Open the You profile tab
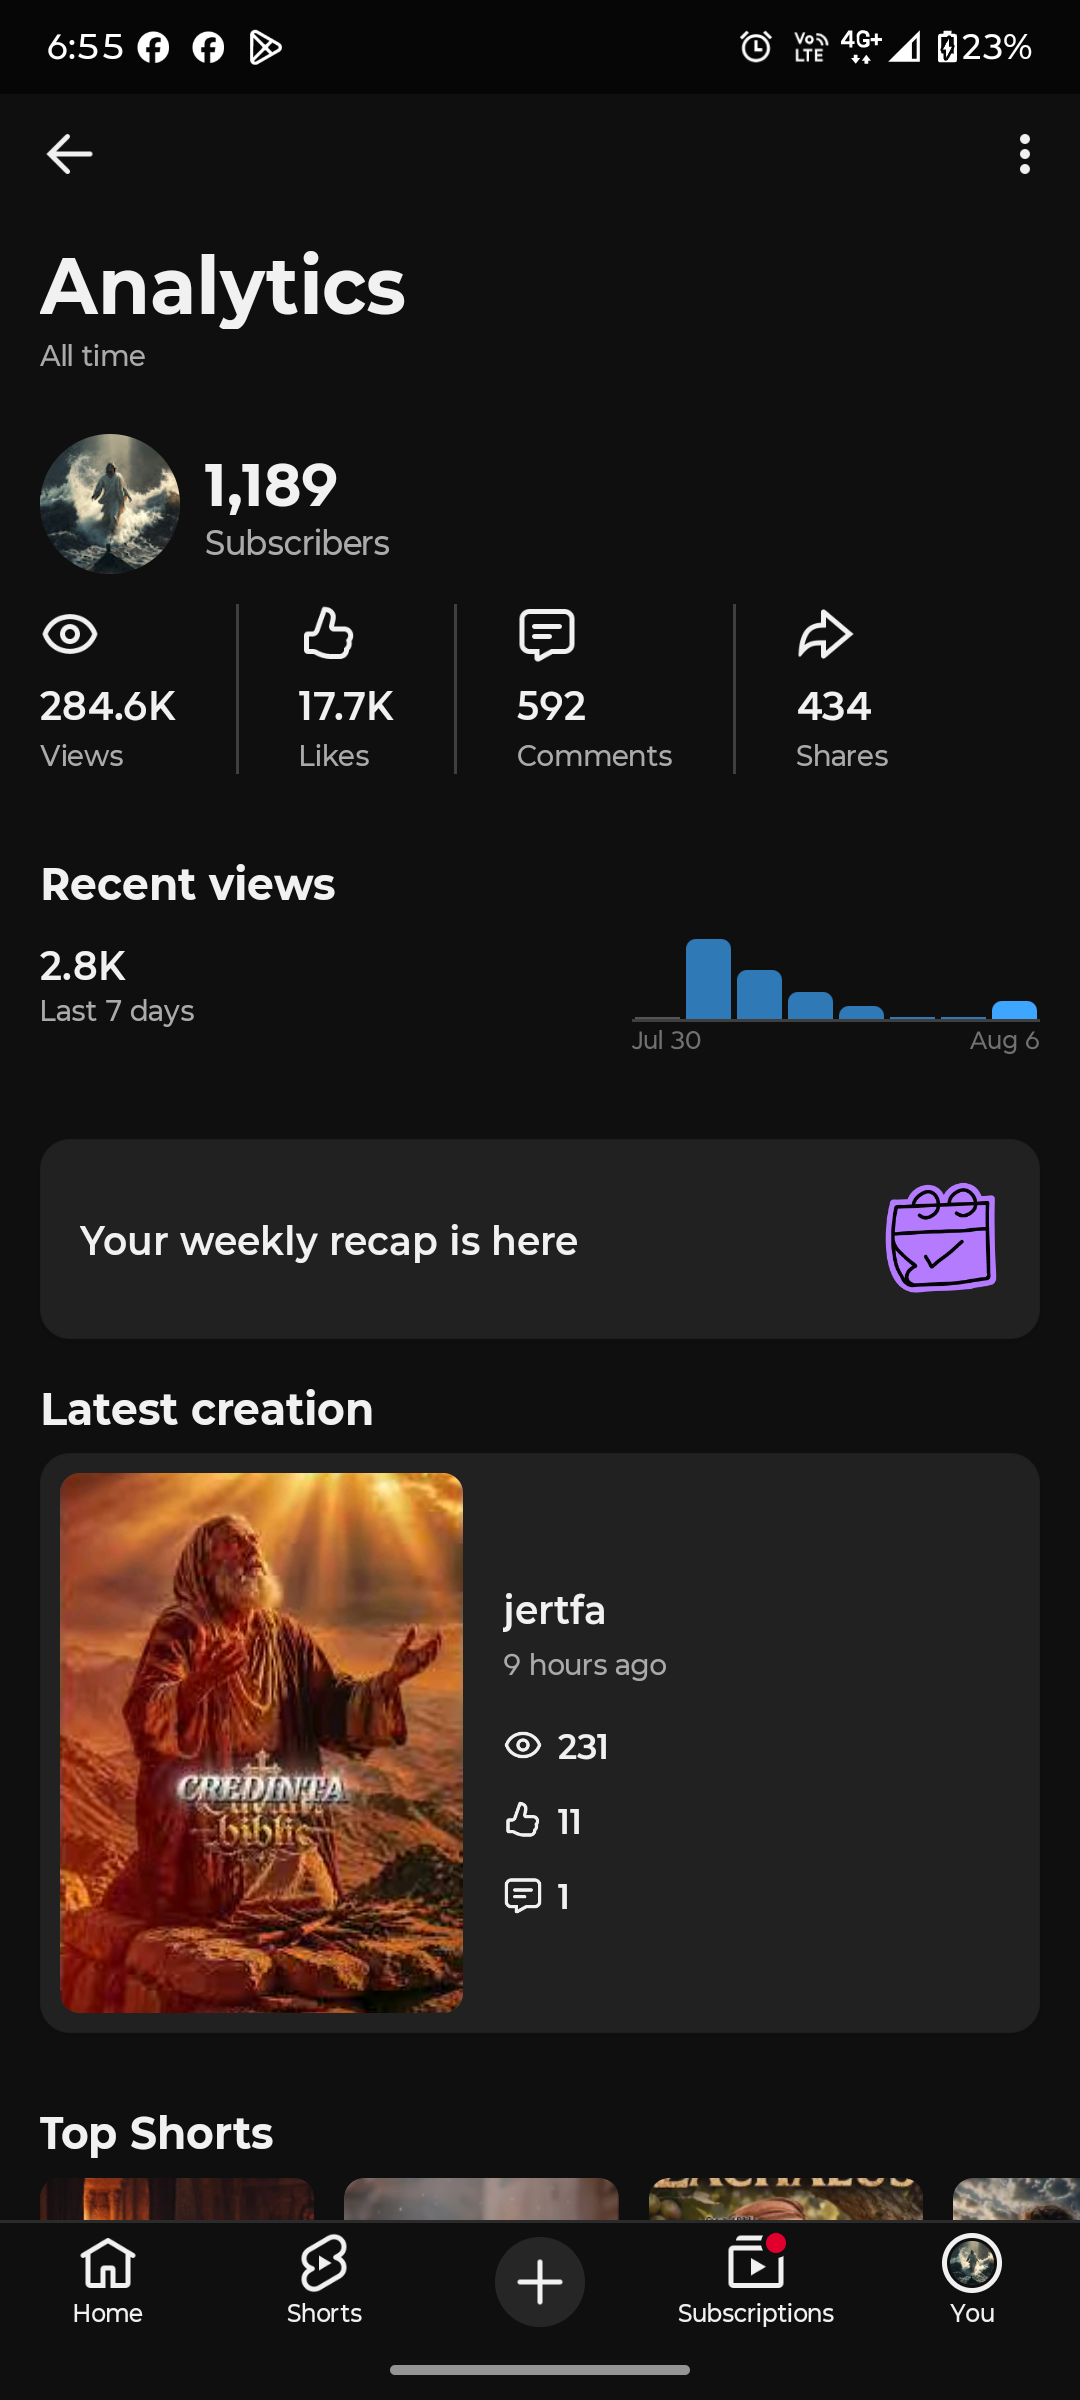The width and height of the screenshot is (1080, 2400). tap(972, 2282)
